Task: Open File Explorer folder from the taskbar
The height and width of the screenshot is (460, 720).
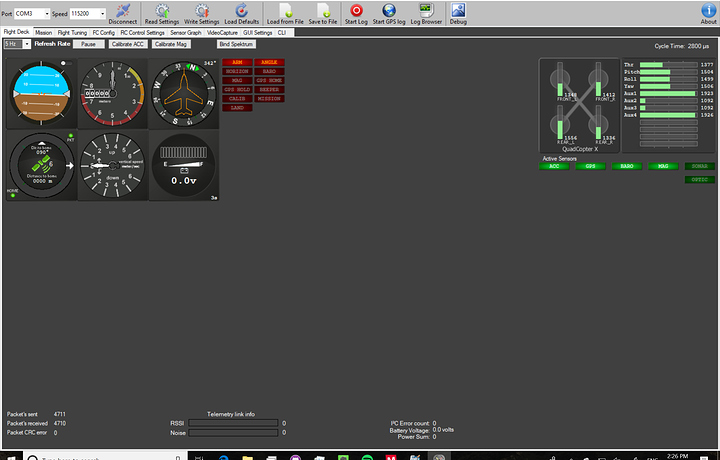Action: tap(248, 457)
